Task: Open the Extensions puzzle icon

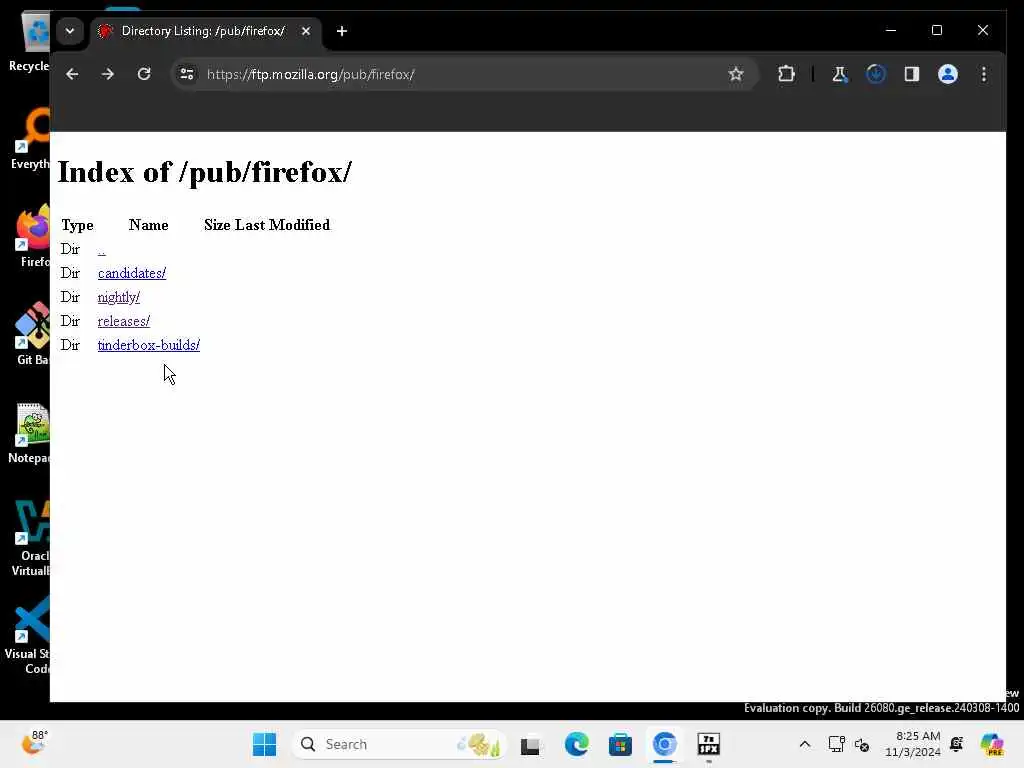Action: click(786, 74)
